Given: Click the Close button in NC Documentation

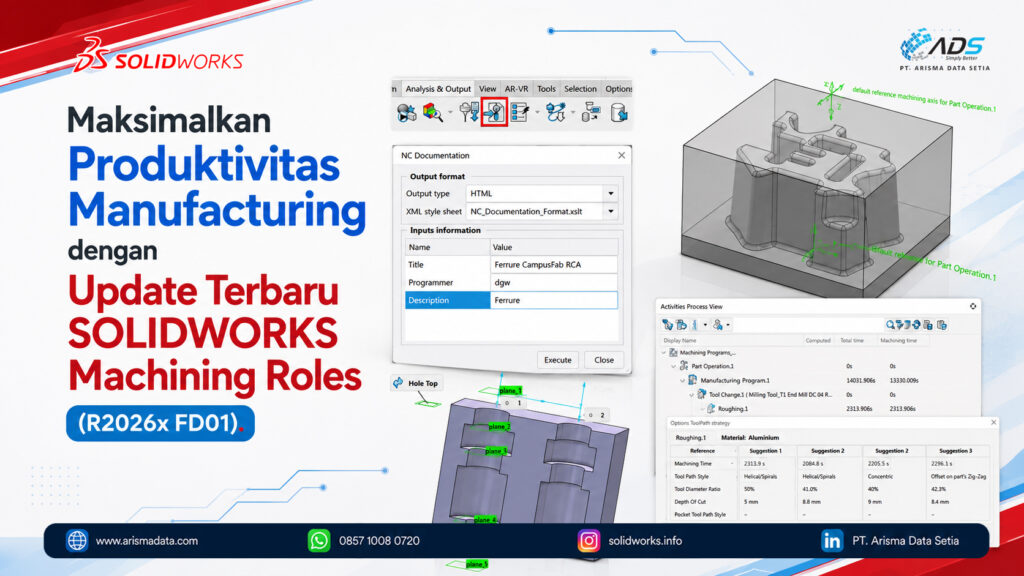Looking at the screenshot, I should (x=603, y=360).
